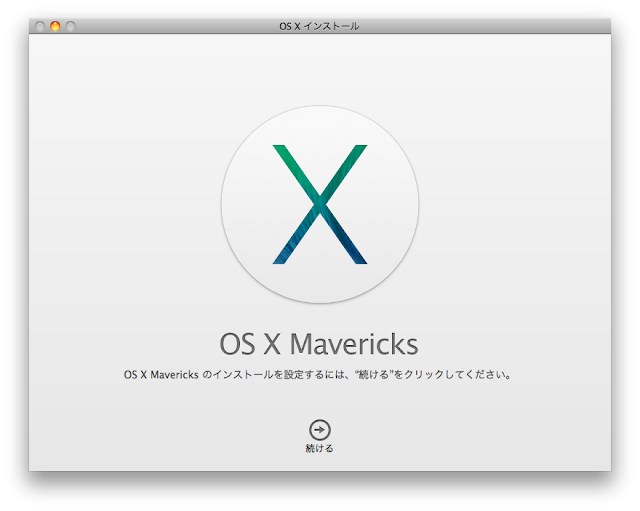Click the 続ける label under the arrow

pyautogui.click(x=320, y=448)
